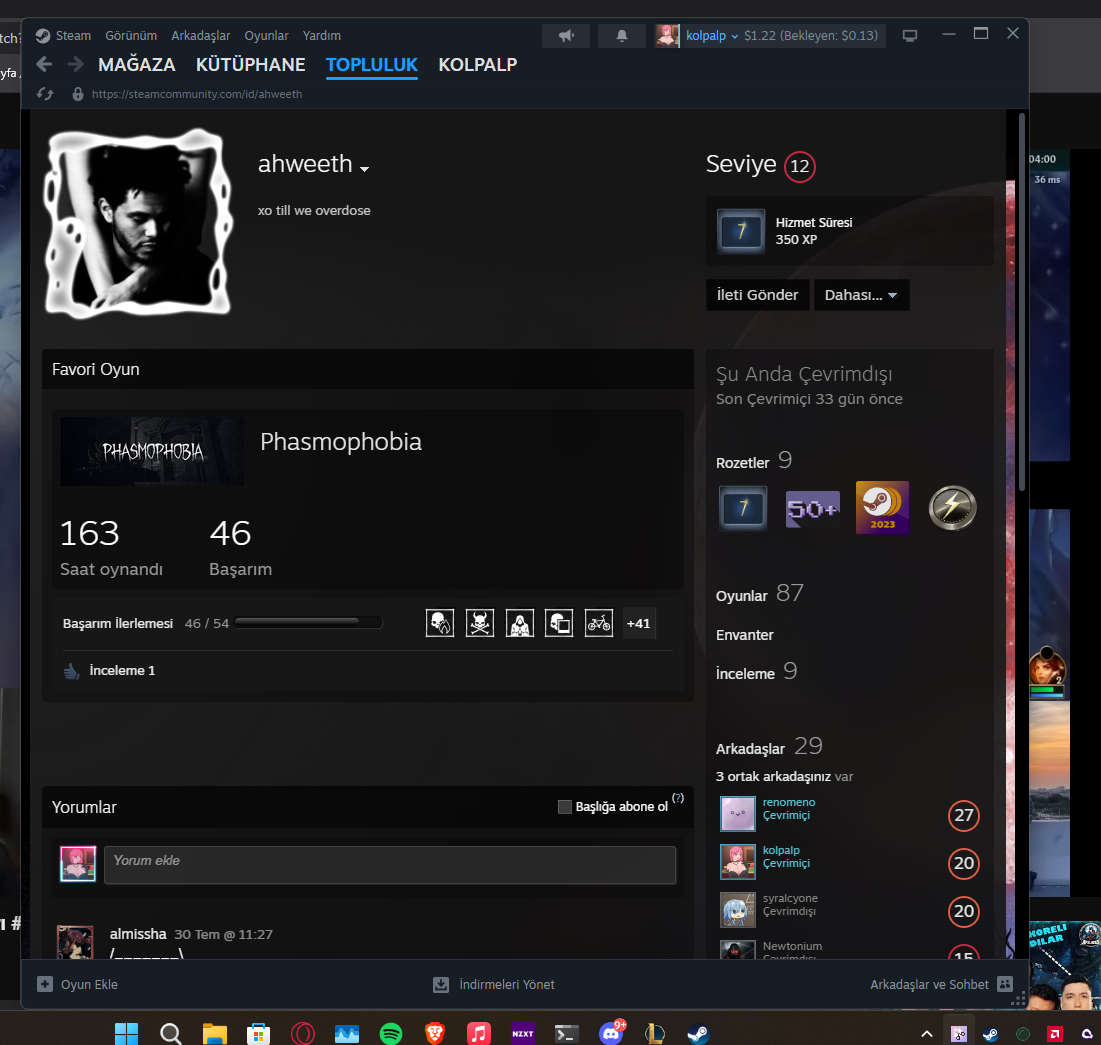Switch to the KÜTÜPHANE tab
The width and height of the screenshot is (1101, 1045).
tap(251, 65)
